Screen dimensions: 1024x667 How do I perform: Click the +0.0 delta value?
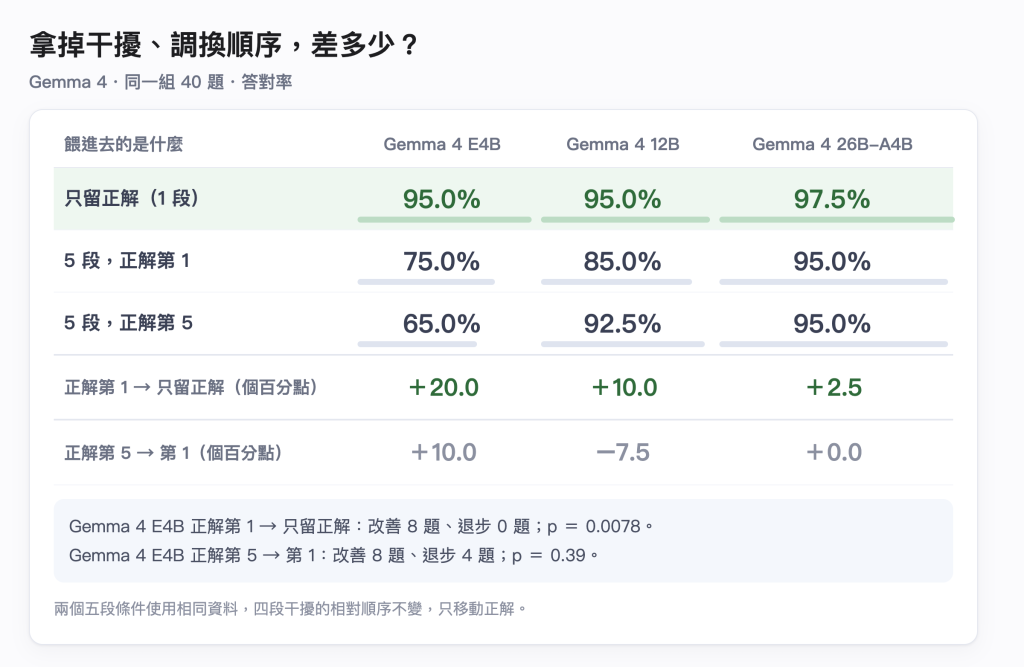tap(834, 452)
